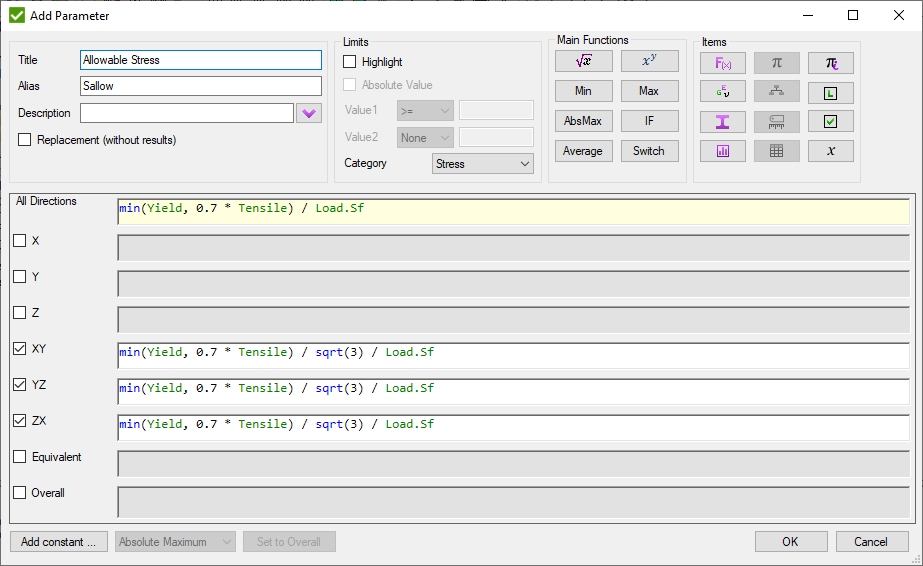The image size is (923, 566).
Task: Insert the square root function
Action: pos(584,61)
